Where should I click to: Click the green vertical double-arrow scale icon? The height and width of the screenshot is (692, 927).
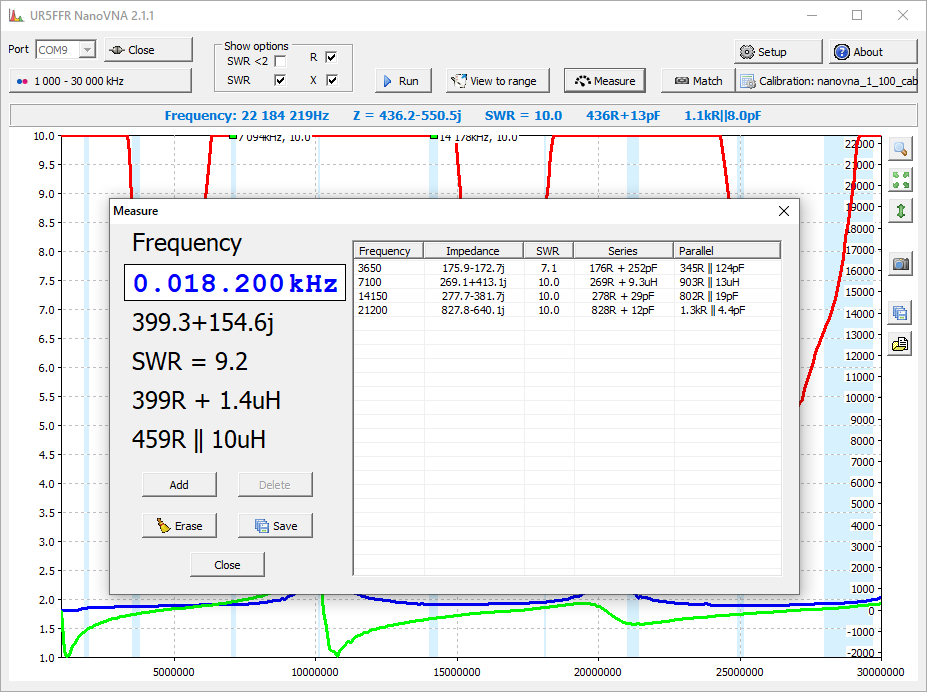click(900, 211)
